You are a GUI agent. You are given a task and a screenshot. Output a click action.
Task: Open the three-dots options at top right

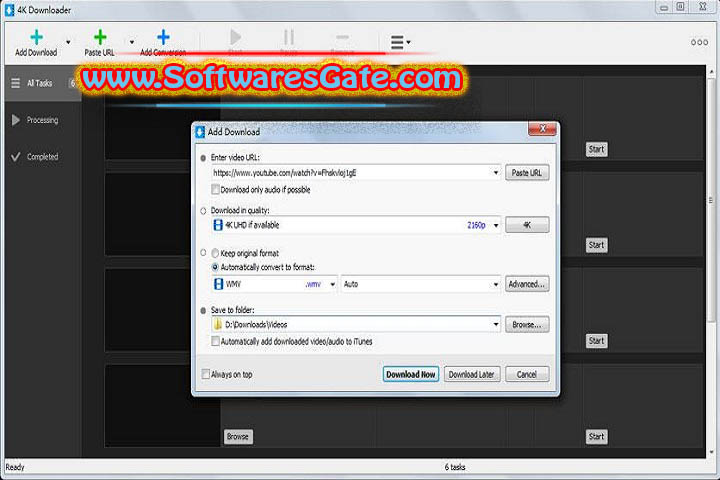pos(699,42)
